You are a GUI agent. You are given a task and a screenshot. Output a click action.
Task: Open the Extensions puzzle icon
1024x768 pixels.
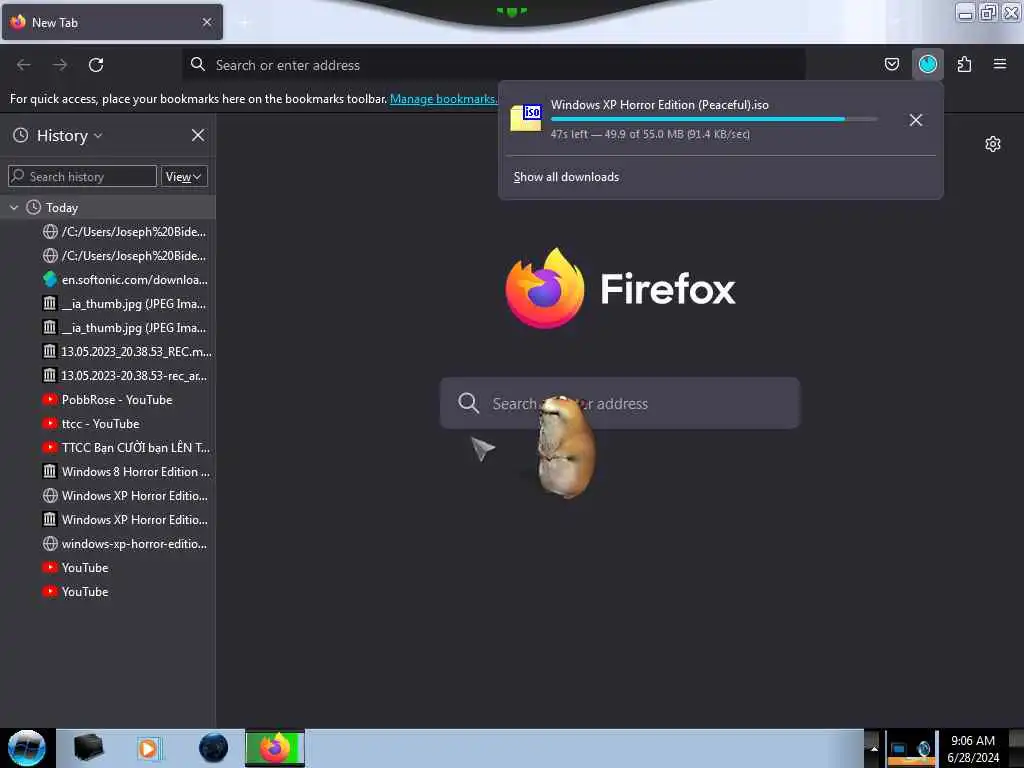point(964,64)
